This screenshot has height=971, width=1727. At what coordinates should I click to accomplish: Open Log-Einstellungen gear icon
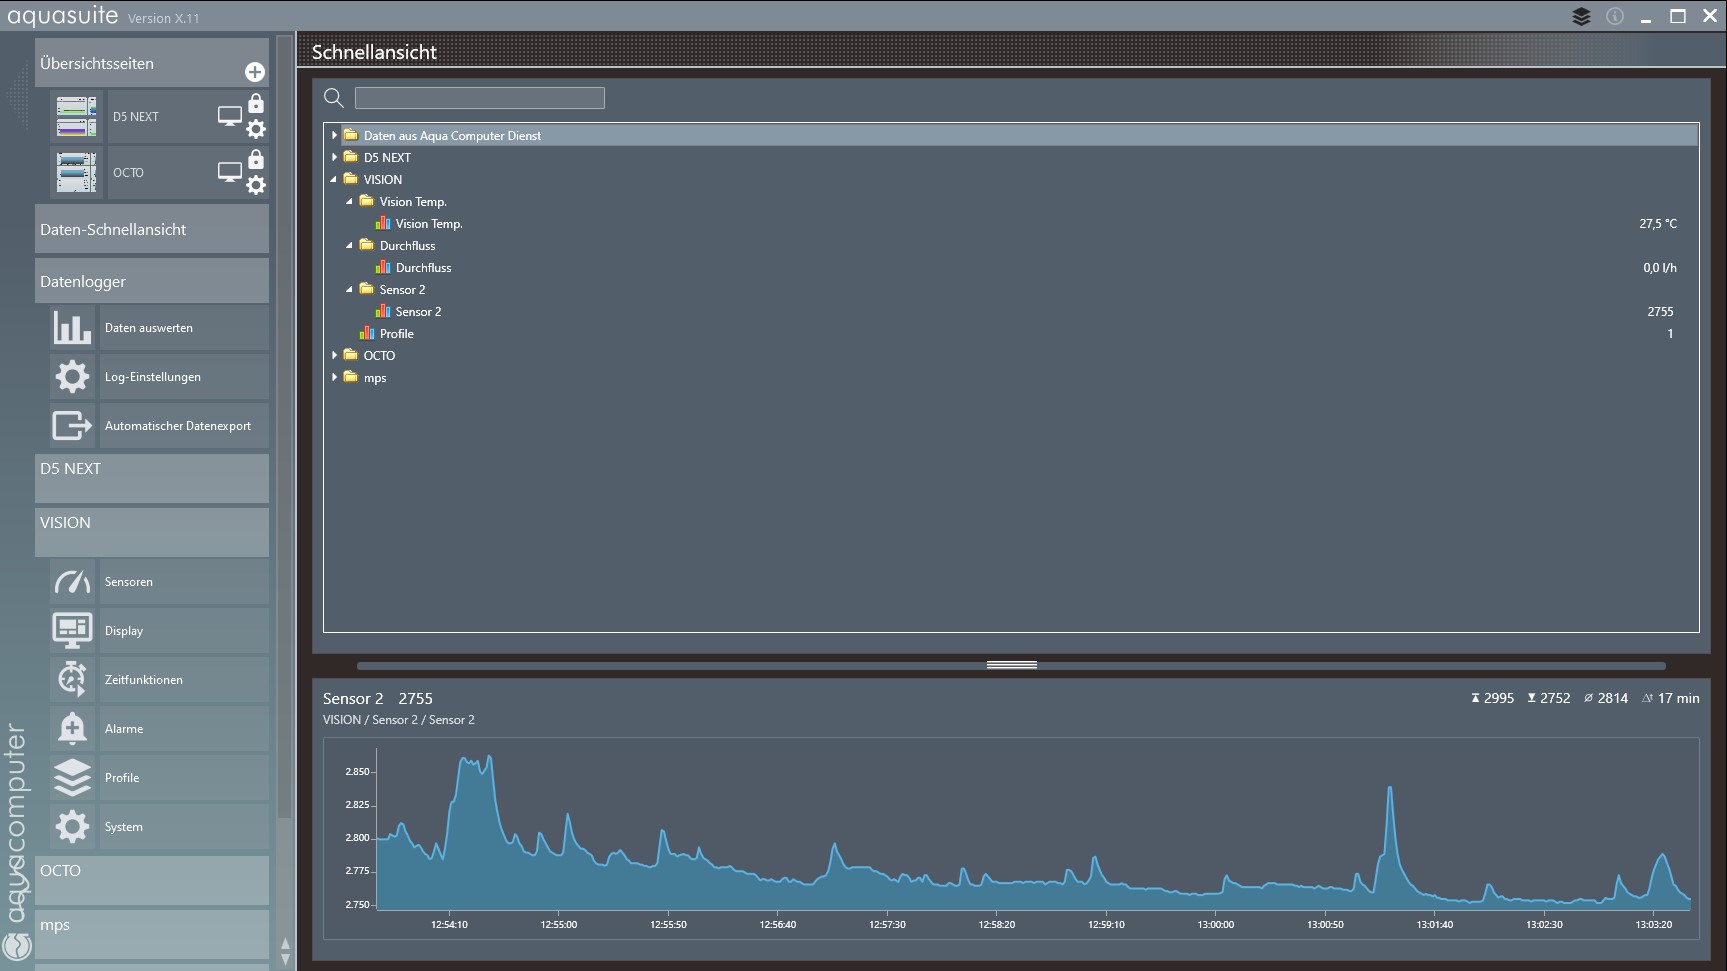click(x=72, y=377)
